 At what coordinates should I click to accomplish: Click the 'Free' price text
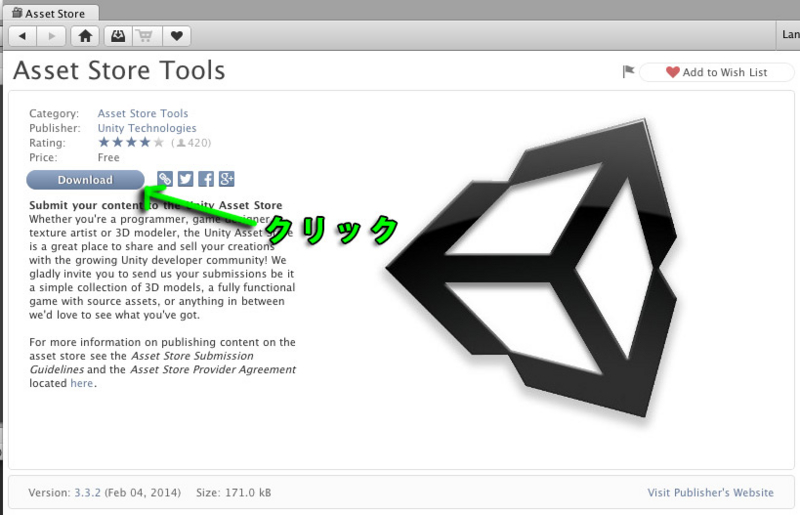pos(109,157)
